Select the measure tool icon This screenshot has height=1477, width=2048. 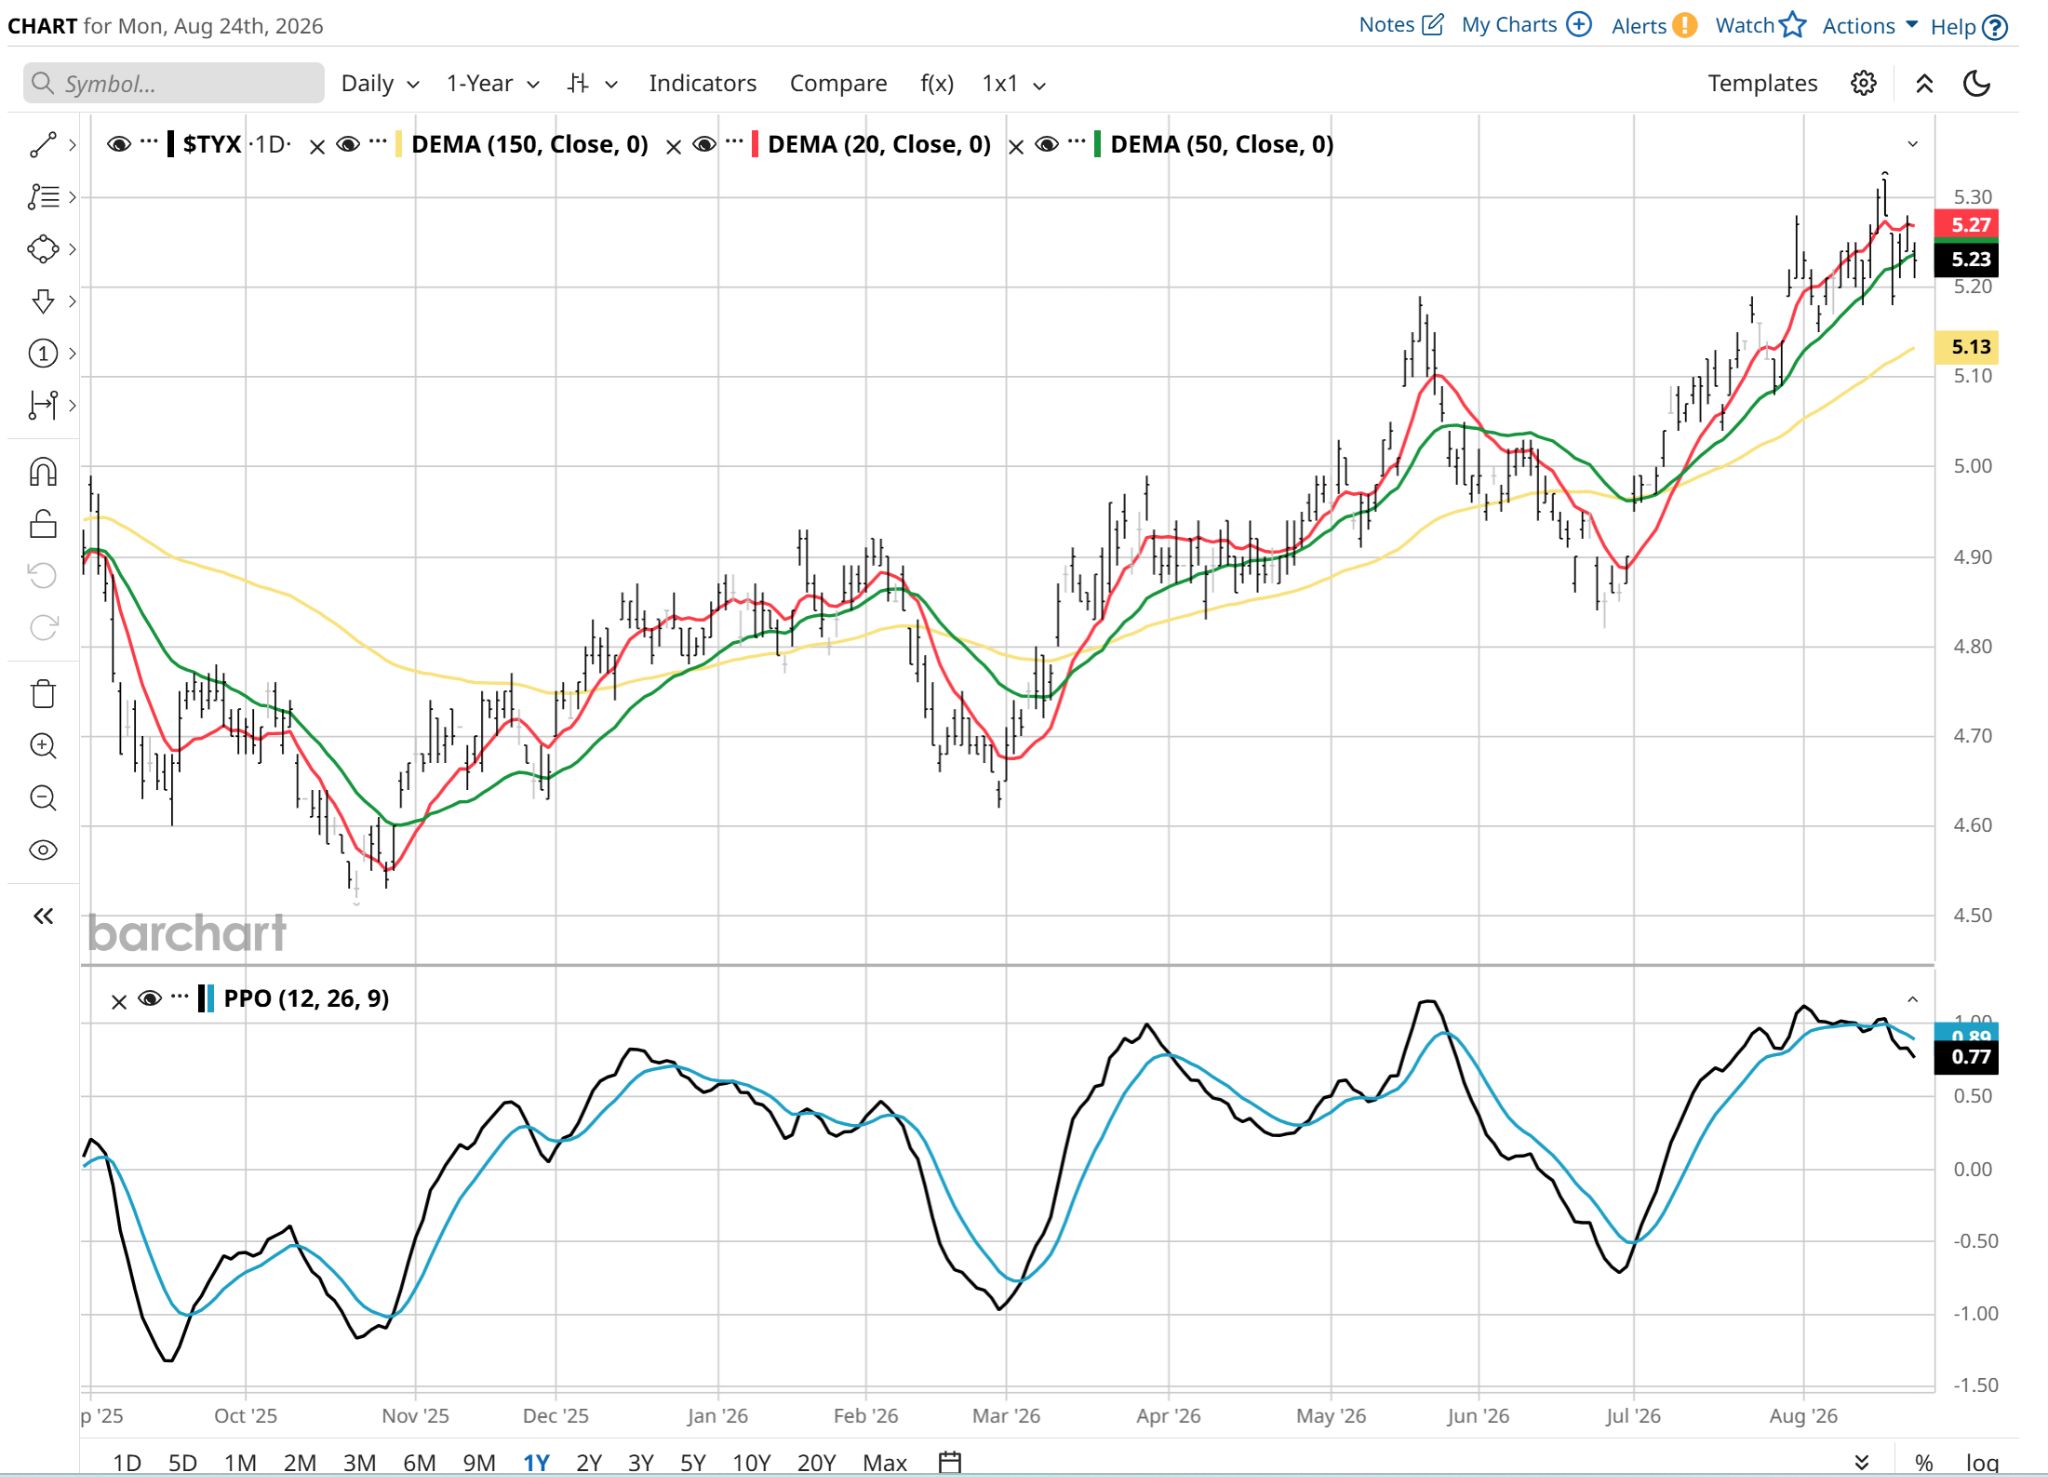(43, 405)
